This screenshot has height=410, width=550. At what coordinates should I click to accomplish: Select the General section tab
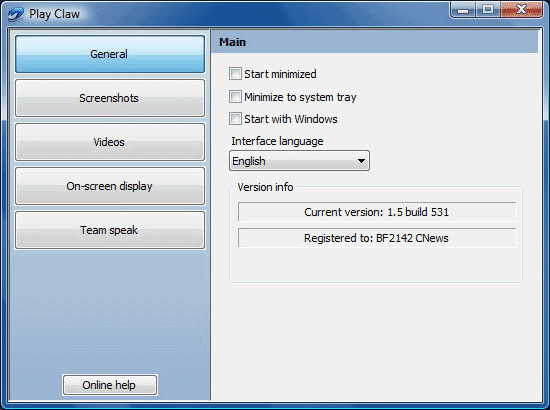point(110,54)
